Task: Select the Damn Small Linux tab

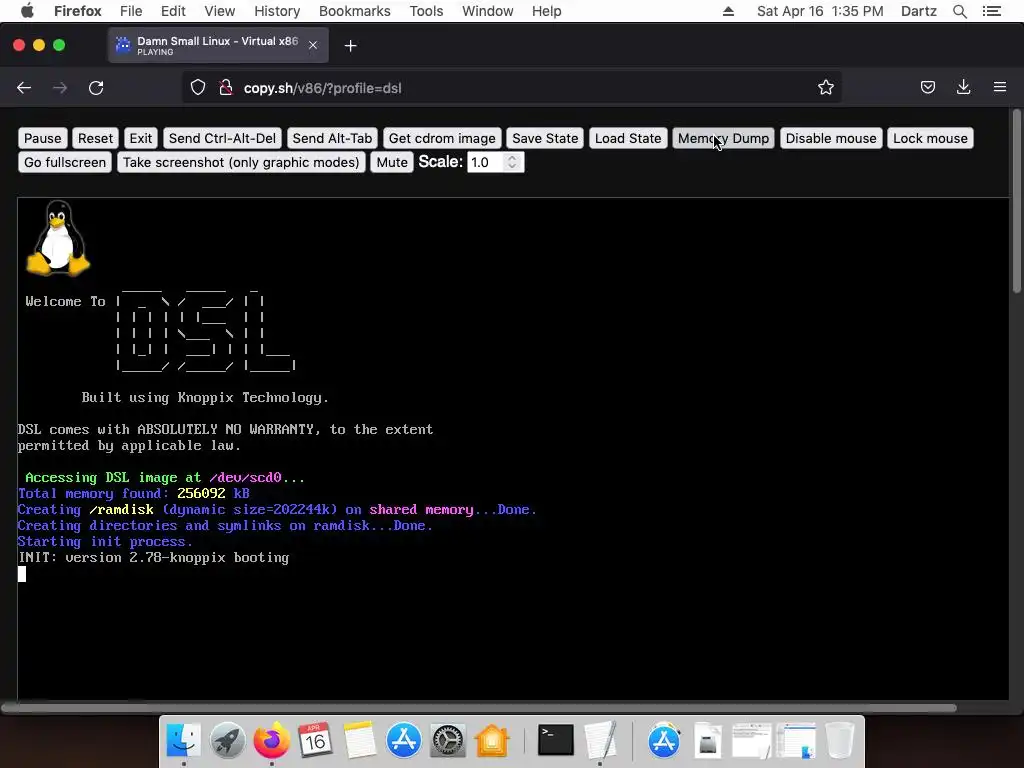Action: [217, 45]
